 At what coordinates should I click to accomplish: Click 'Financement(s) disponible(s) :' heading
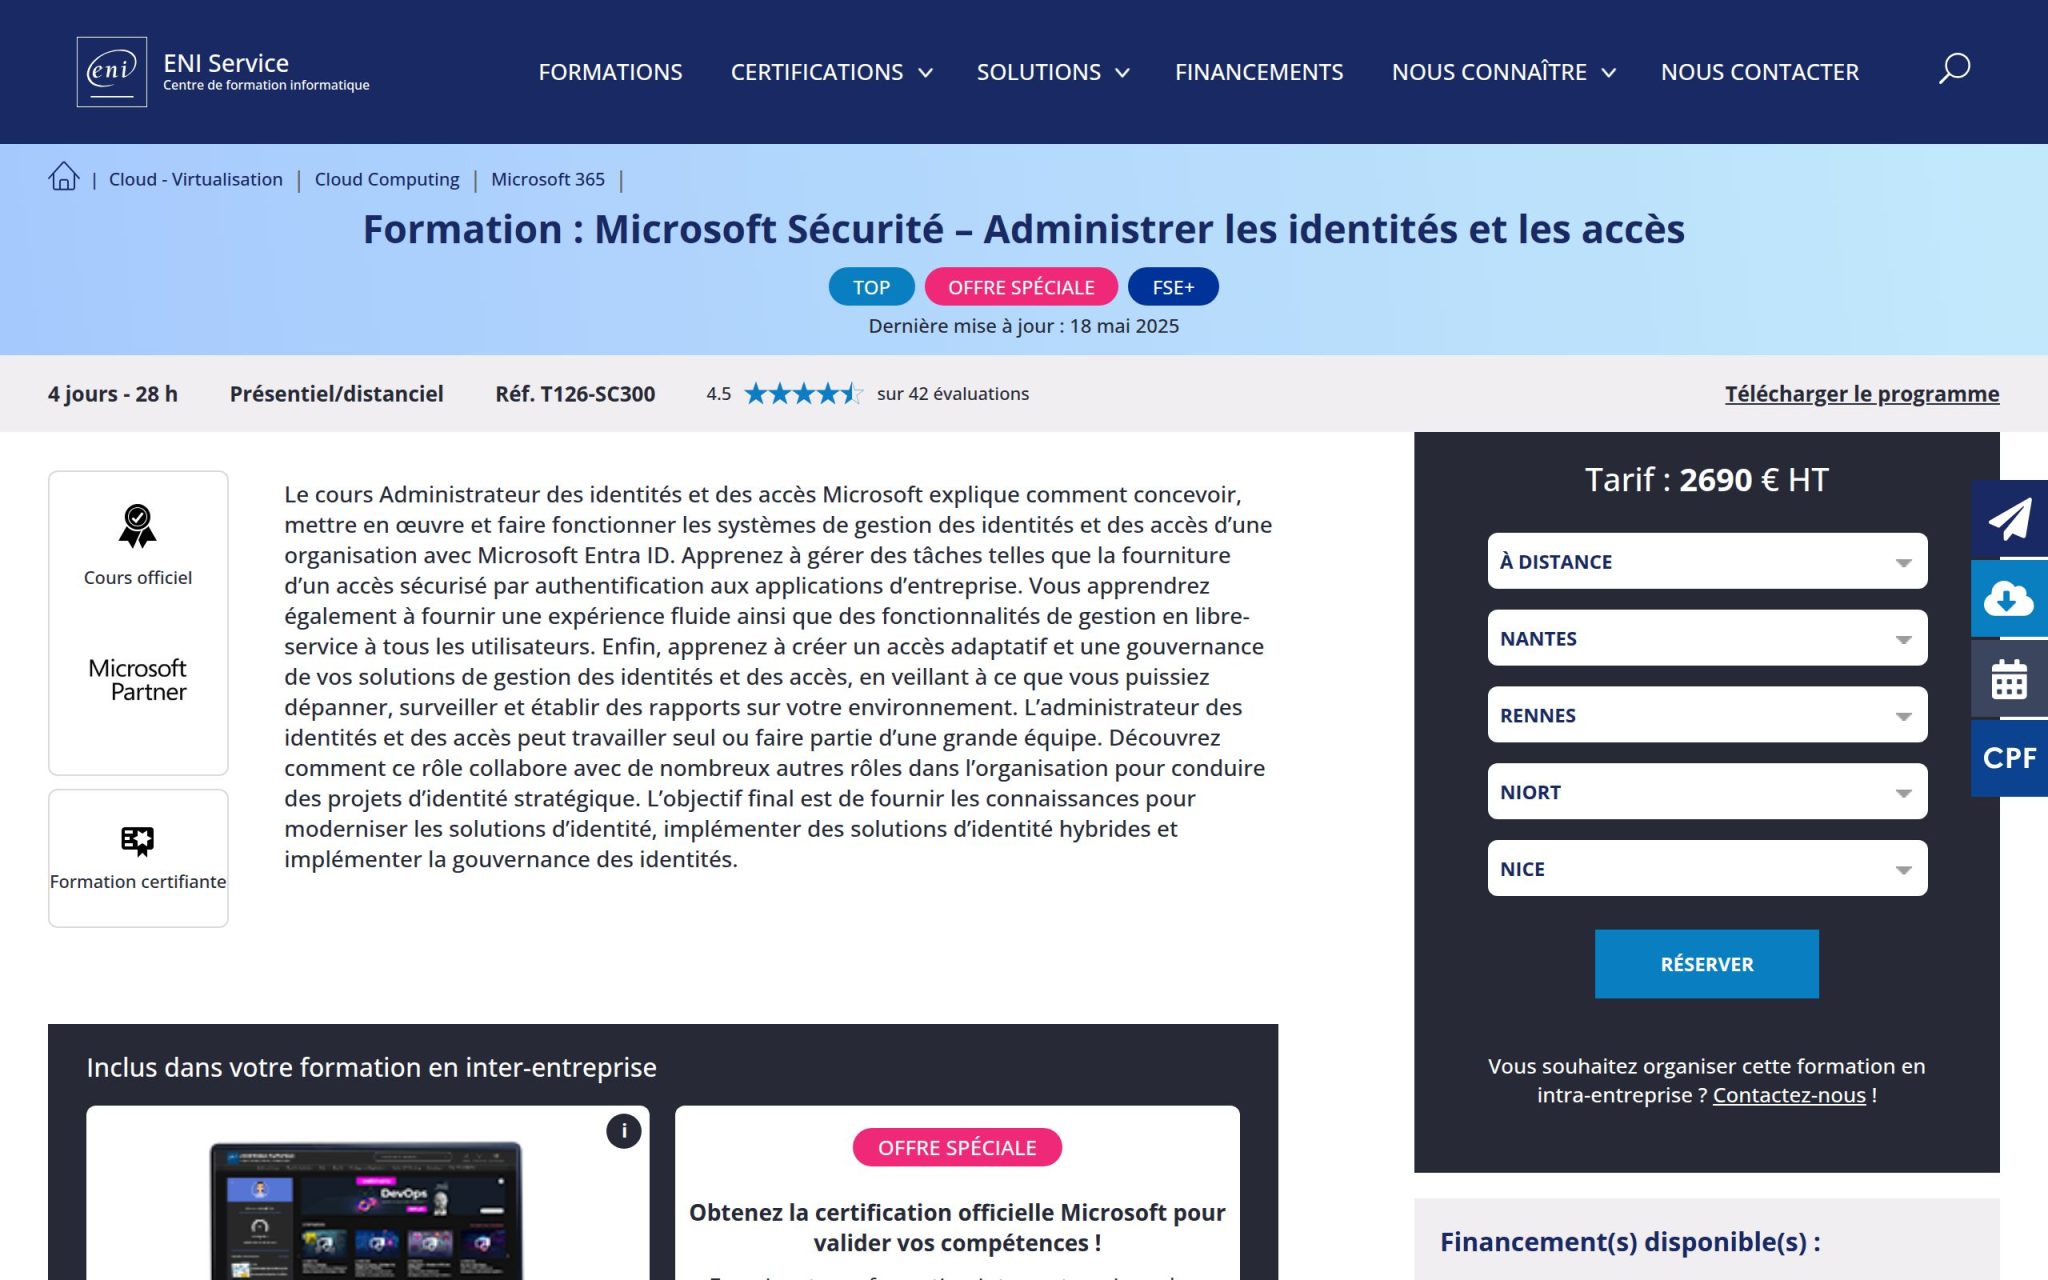pyautogui.click(x=1630, y=1242)
